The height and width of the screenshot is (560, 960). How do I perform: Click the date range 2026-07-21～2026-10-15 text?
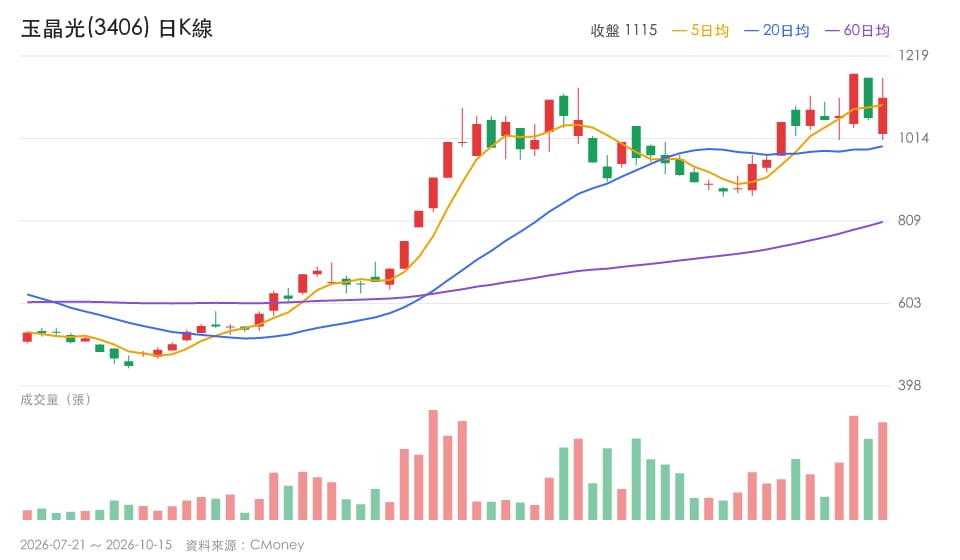coord(96,545)
